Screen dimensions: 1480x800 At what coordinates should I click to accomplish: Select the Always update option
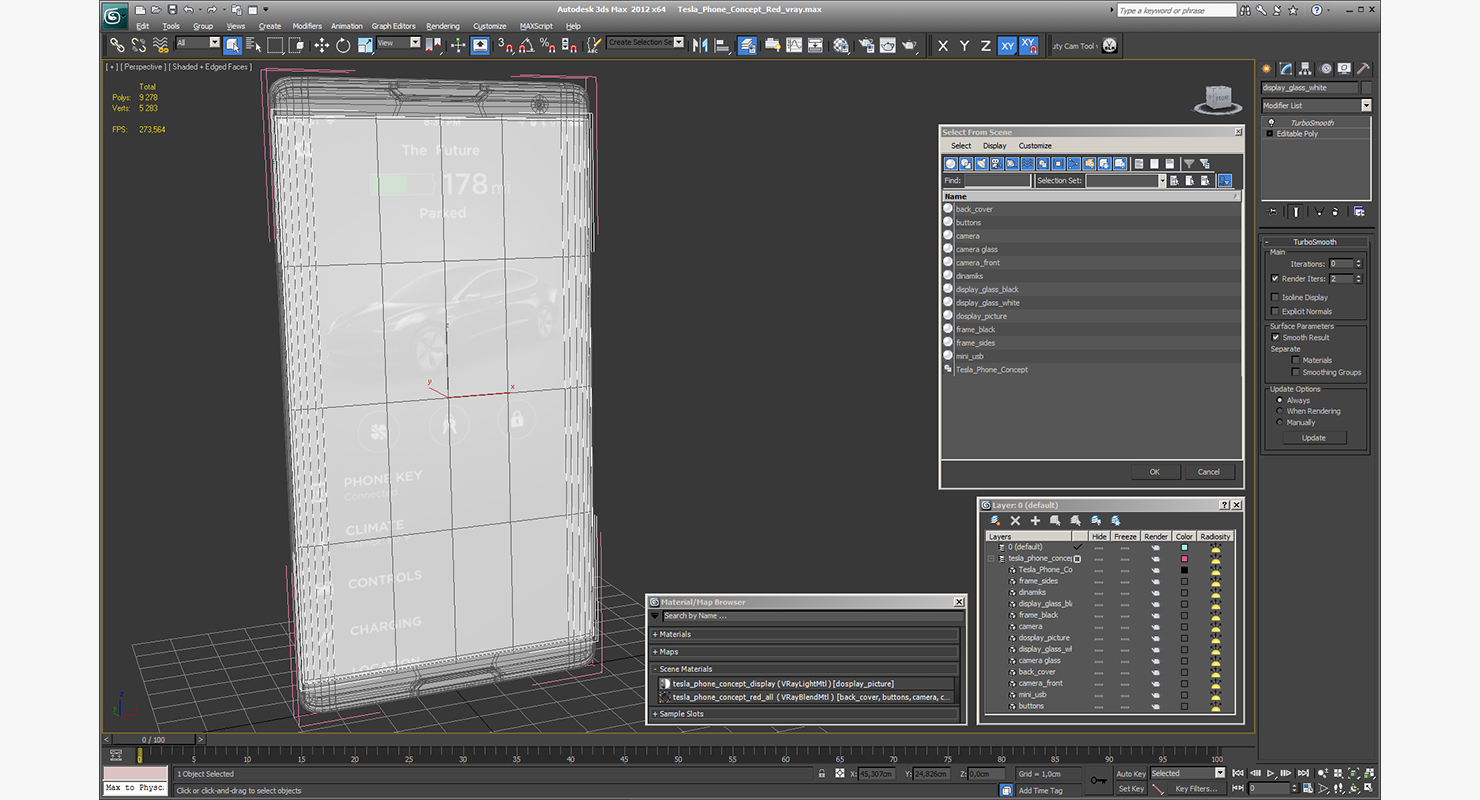tap(1279, 400)
